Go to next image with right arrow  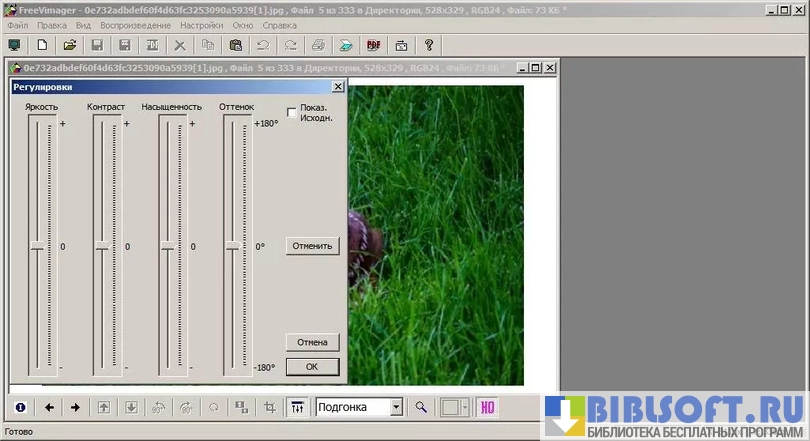[x=75, y=407]
